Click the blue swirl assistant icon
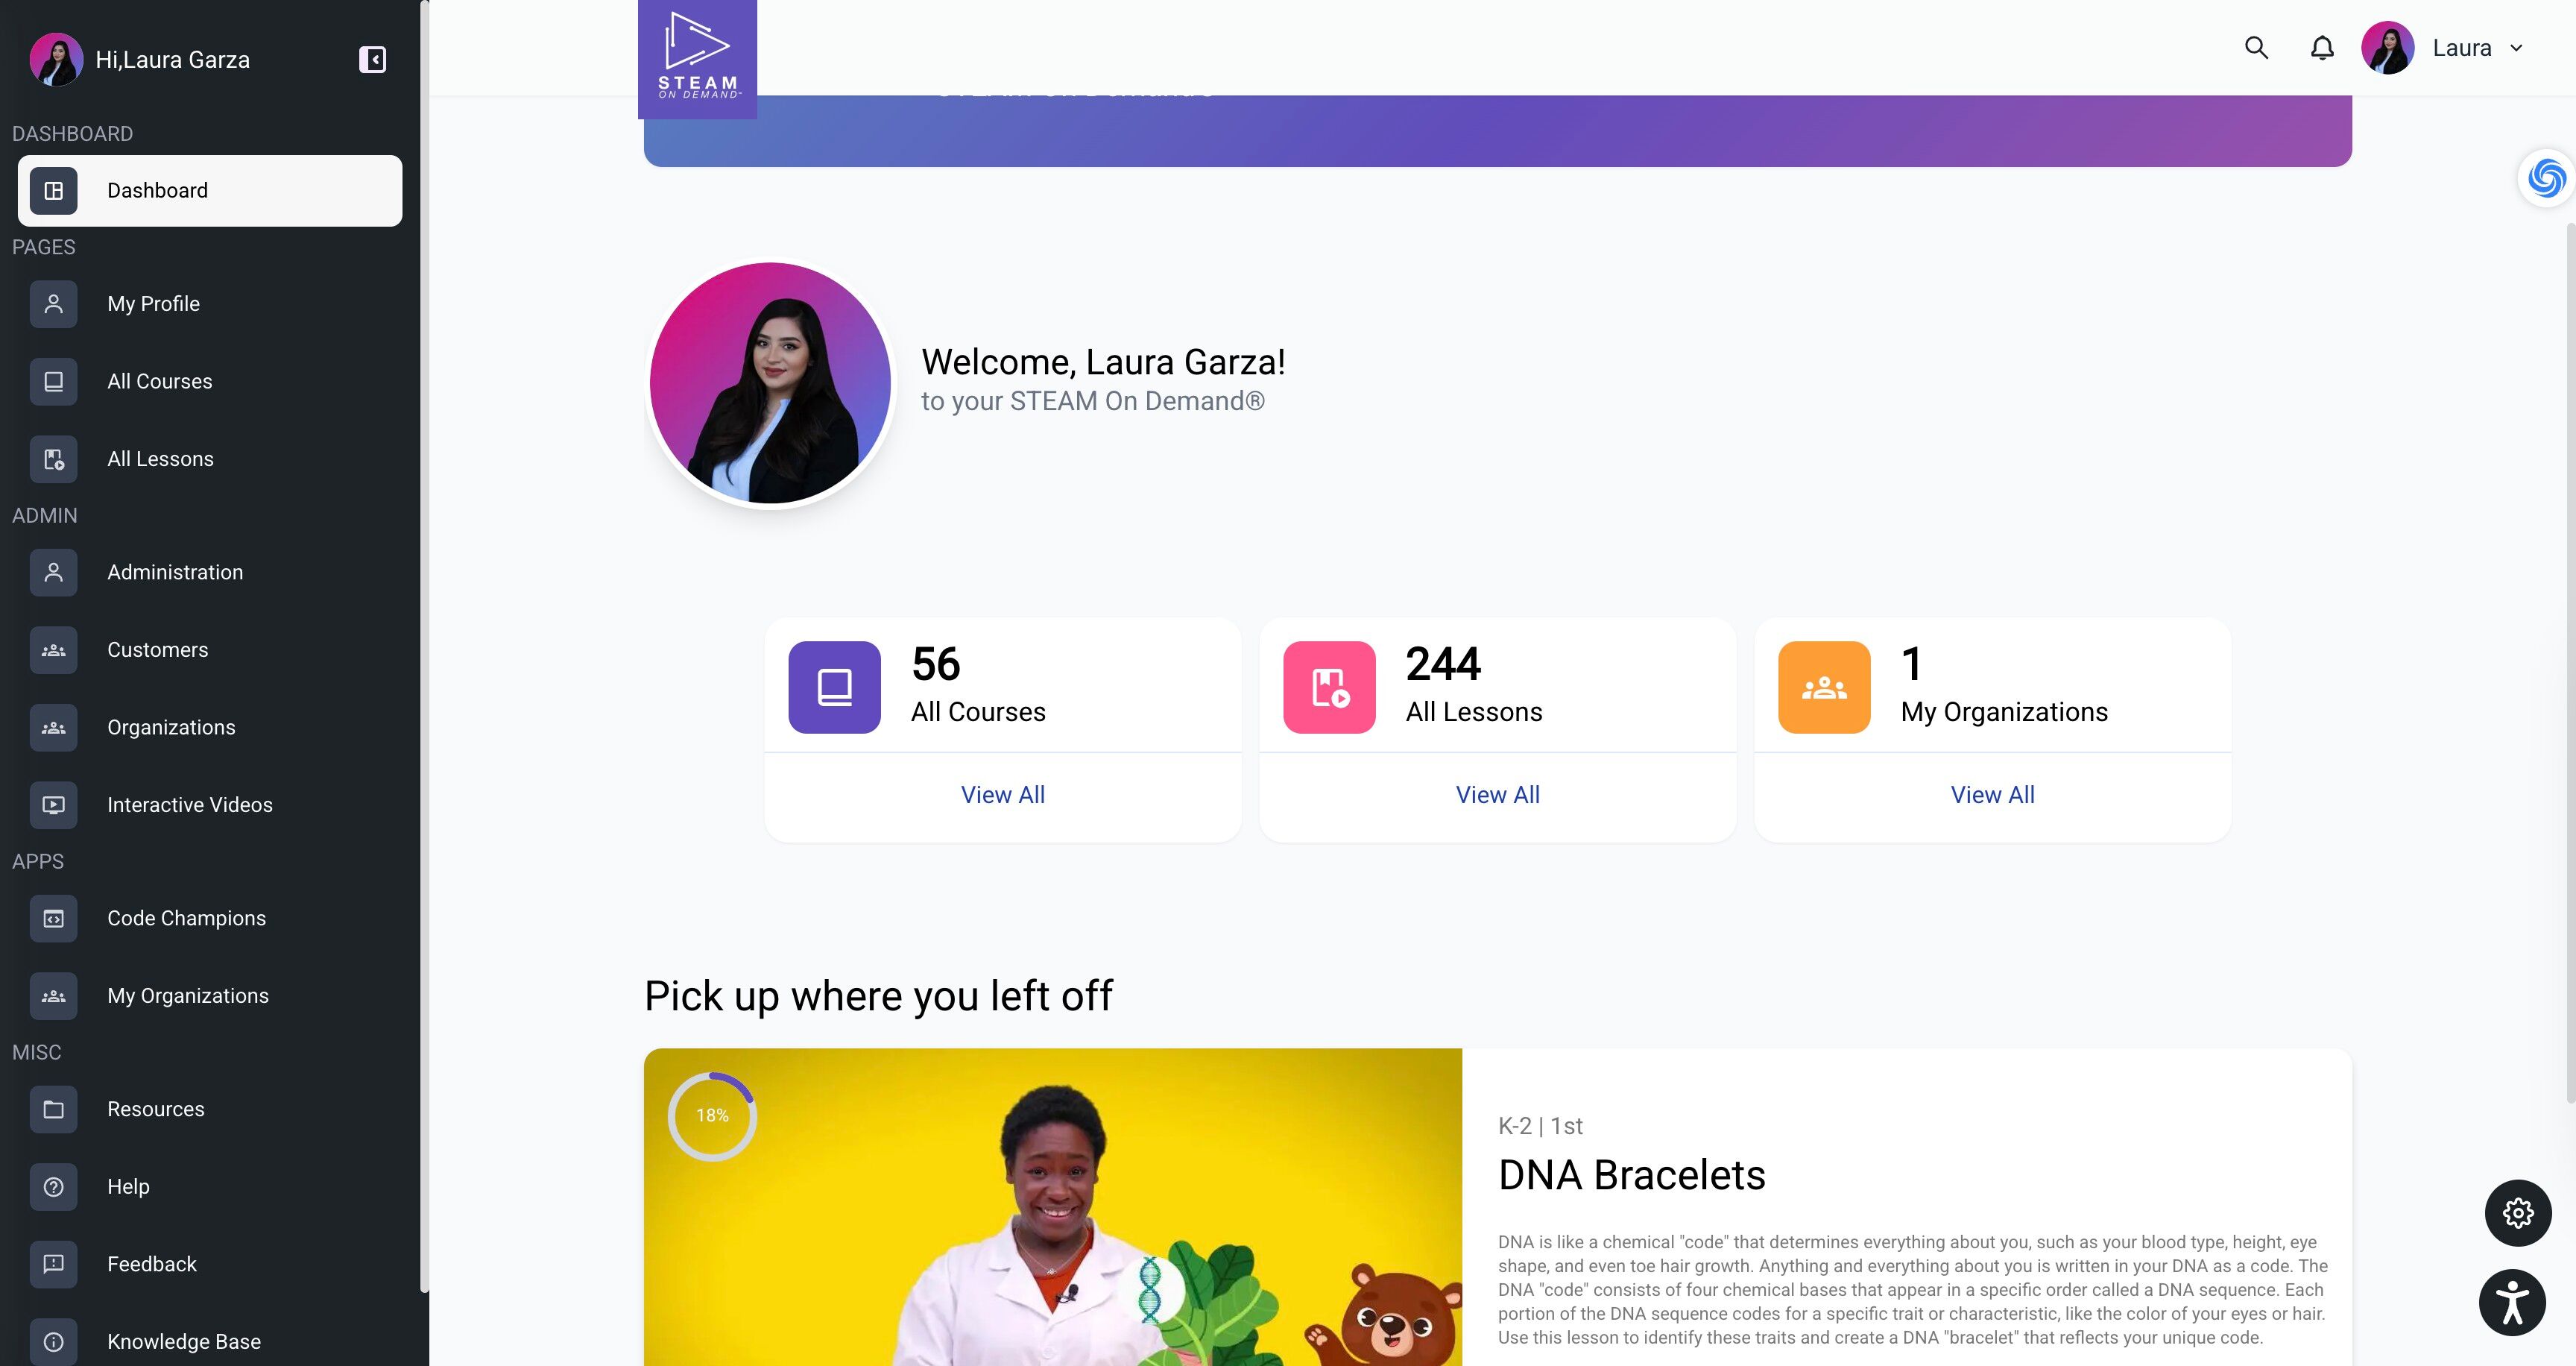Image resolution: width=2576 pixels, height=1366 pixels. click(2546, 179)
